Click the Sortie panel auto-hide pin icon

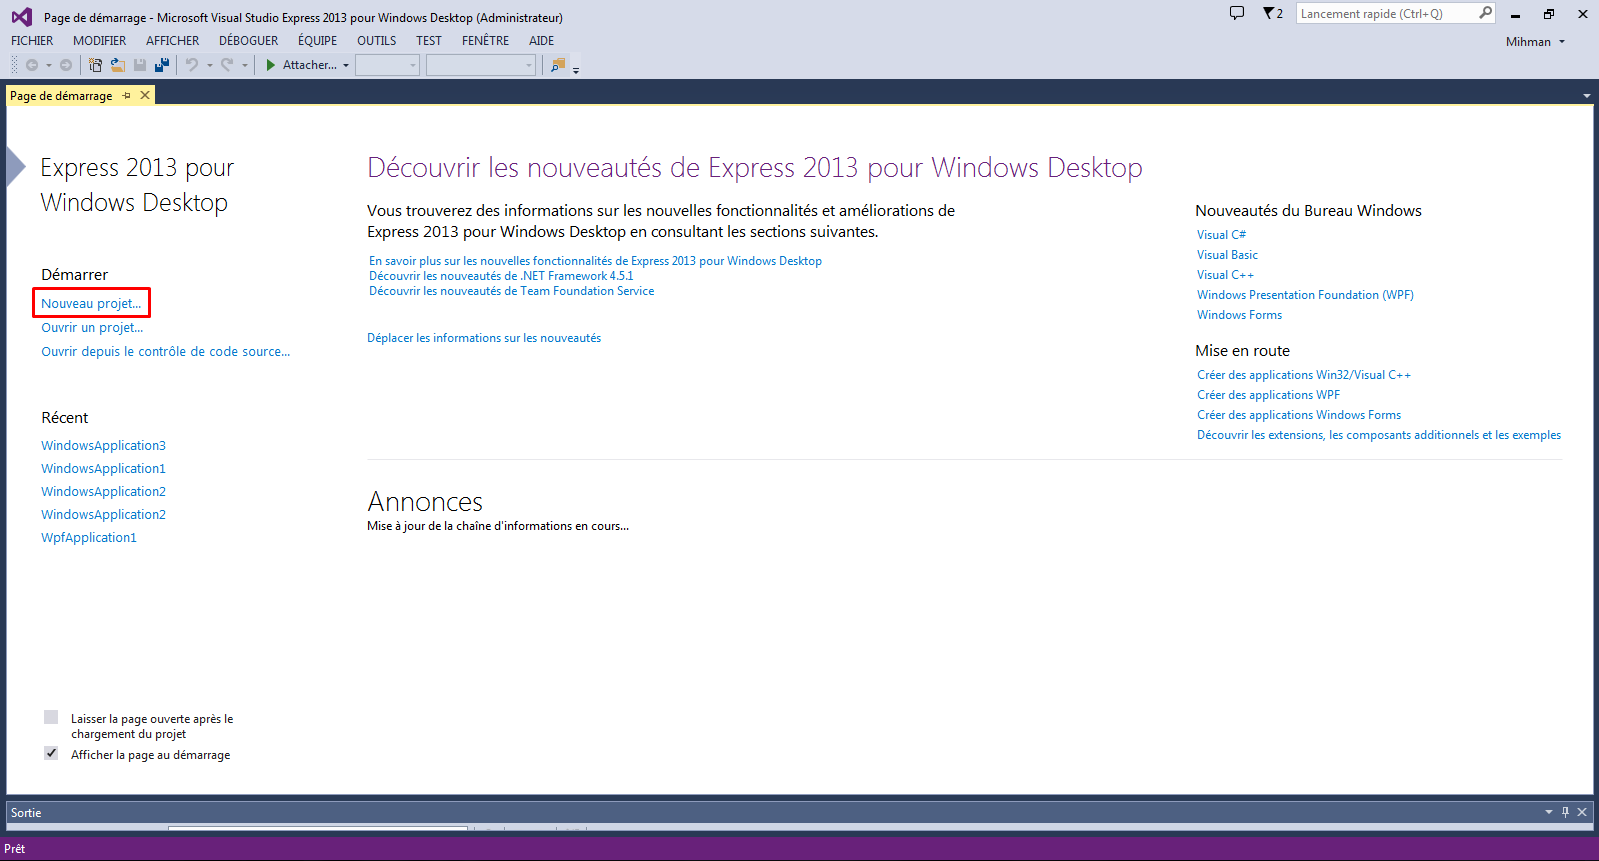pyautogui.click(x=1566, y=812)
